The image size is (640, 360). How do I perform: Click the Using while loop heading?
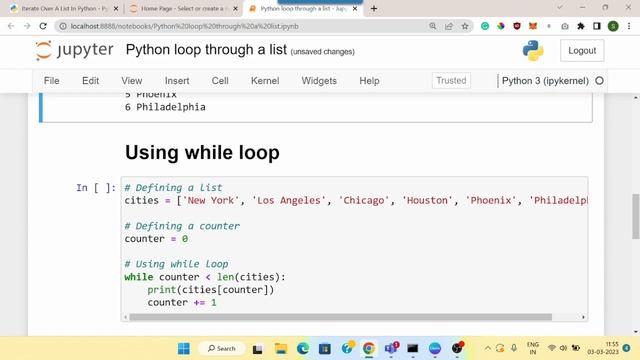click(202, 153)
